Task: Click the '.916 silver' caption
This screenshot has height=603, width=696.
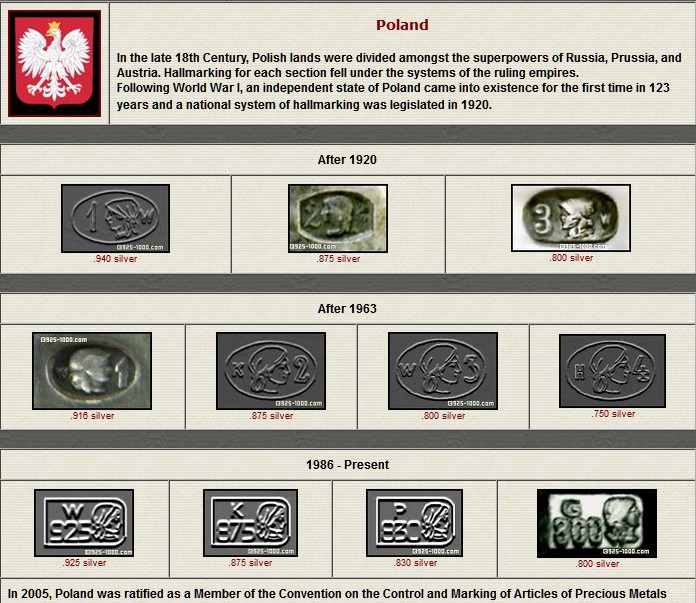Action: [92, 416]
